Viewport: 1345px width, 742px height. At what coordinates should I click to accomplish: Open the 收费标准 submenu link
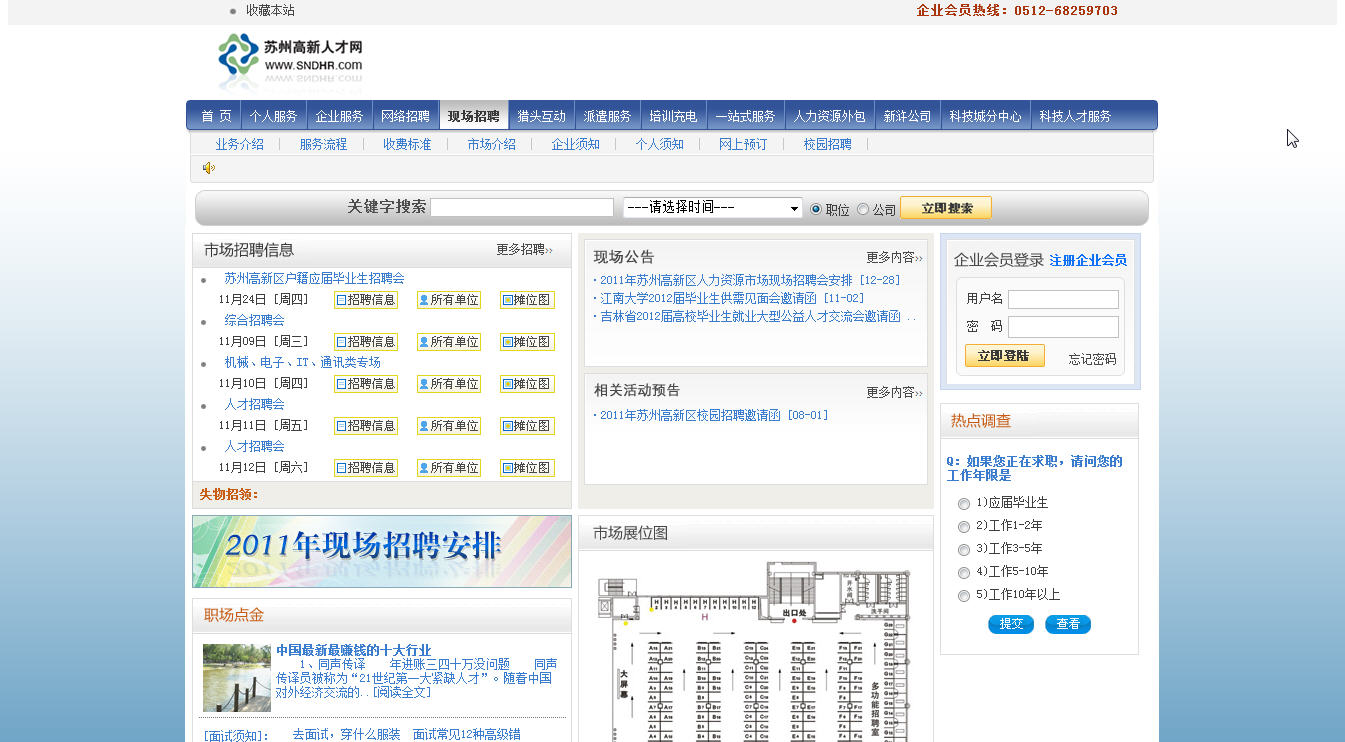coord(407,144)
